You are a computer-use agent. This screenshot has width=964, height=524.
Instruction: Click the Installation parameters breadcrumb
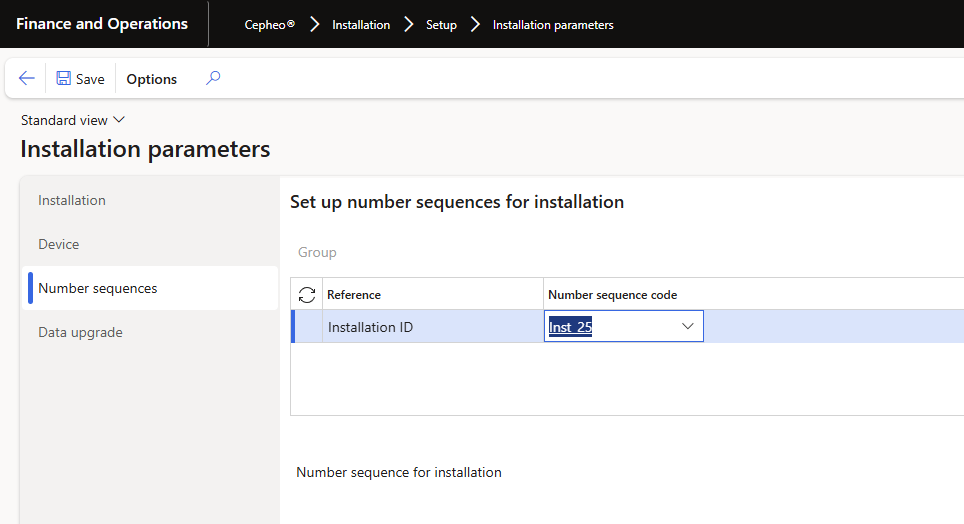pyautogui.click(x=553, y=25)
